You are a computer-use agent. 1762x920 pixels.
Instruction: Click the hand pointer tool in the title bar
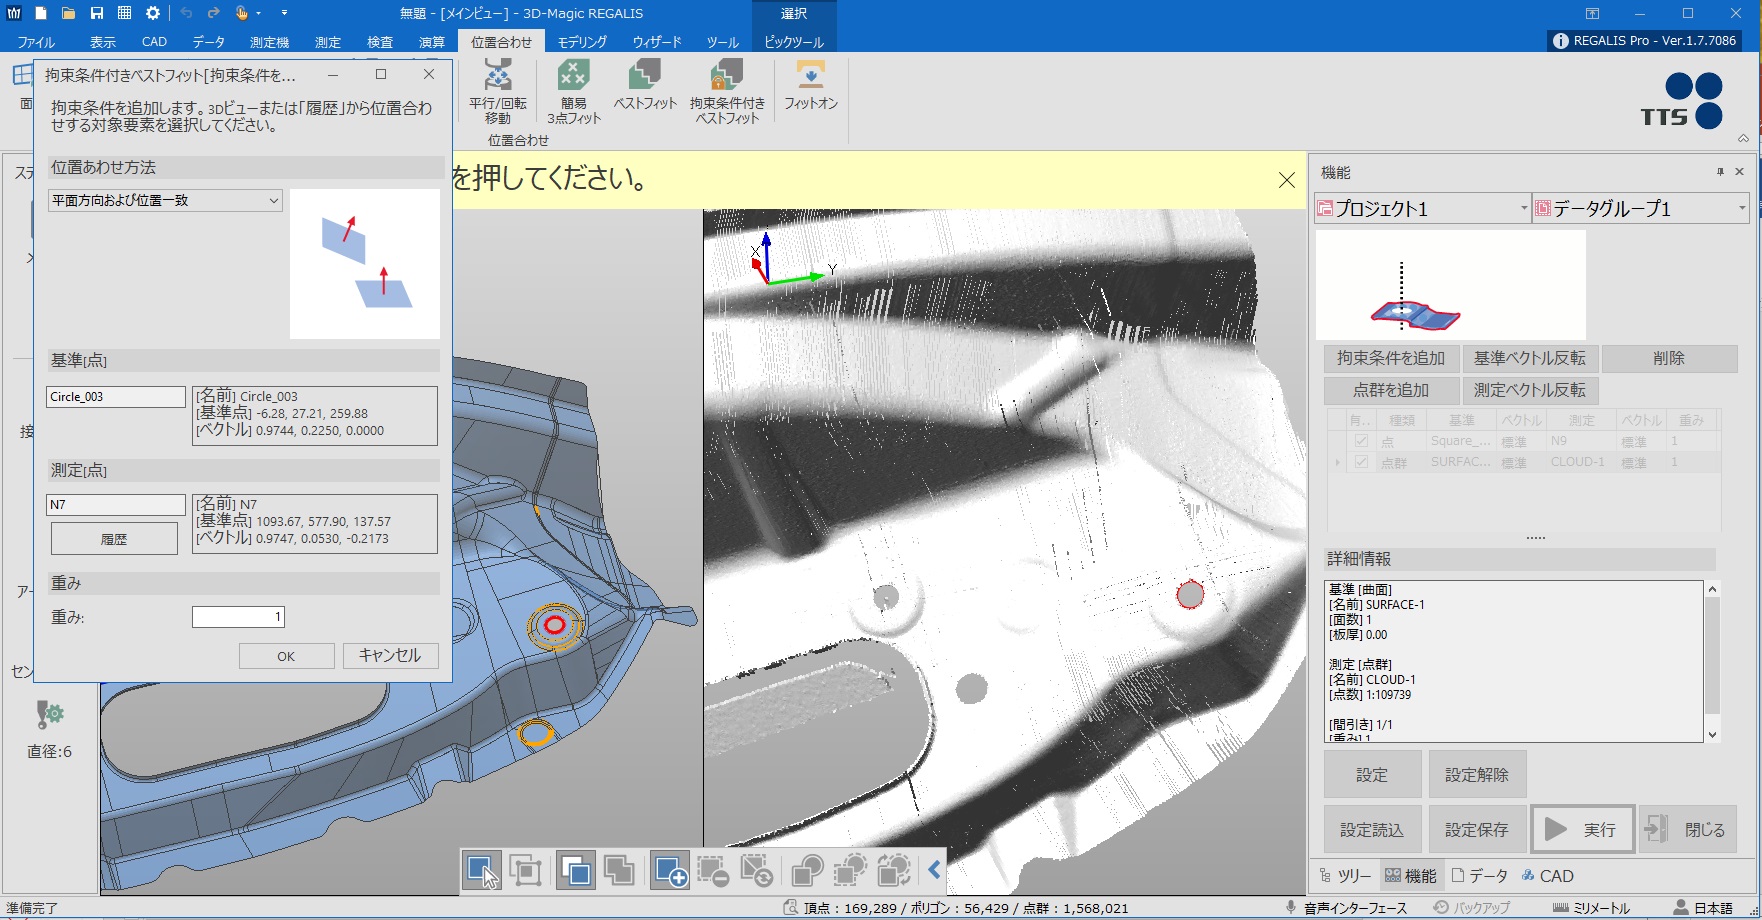click(241, 13)
